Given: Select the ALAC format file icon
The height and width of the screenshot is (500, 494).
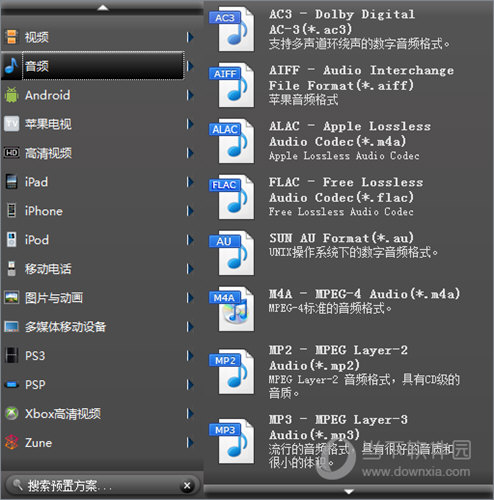Looking at the screenshot, I should [x=232, y=142].
